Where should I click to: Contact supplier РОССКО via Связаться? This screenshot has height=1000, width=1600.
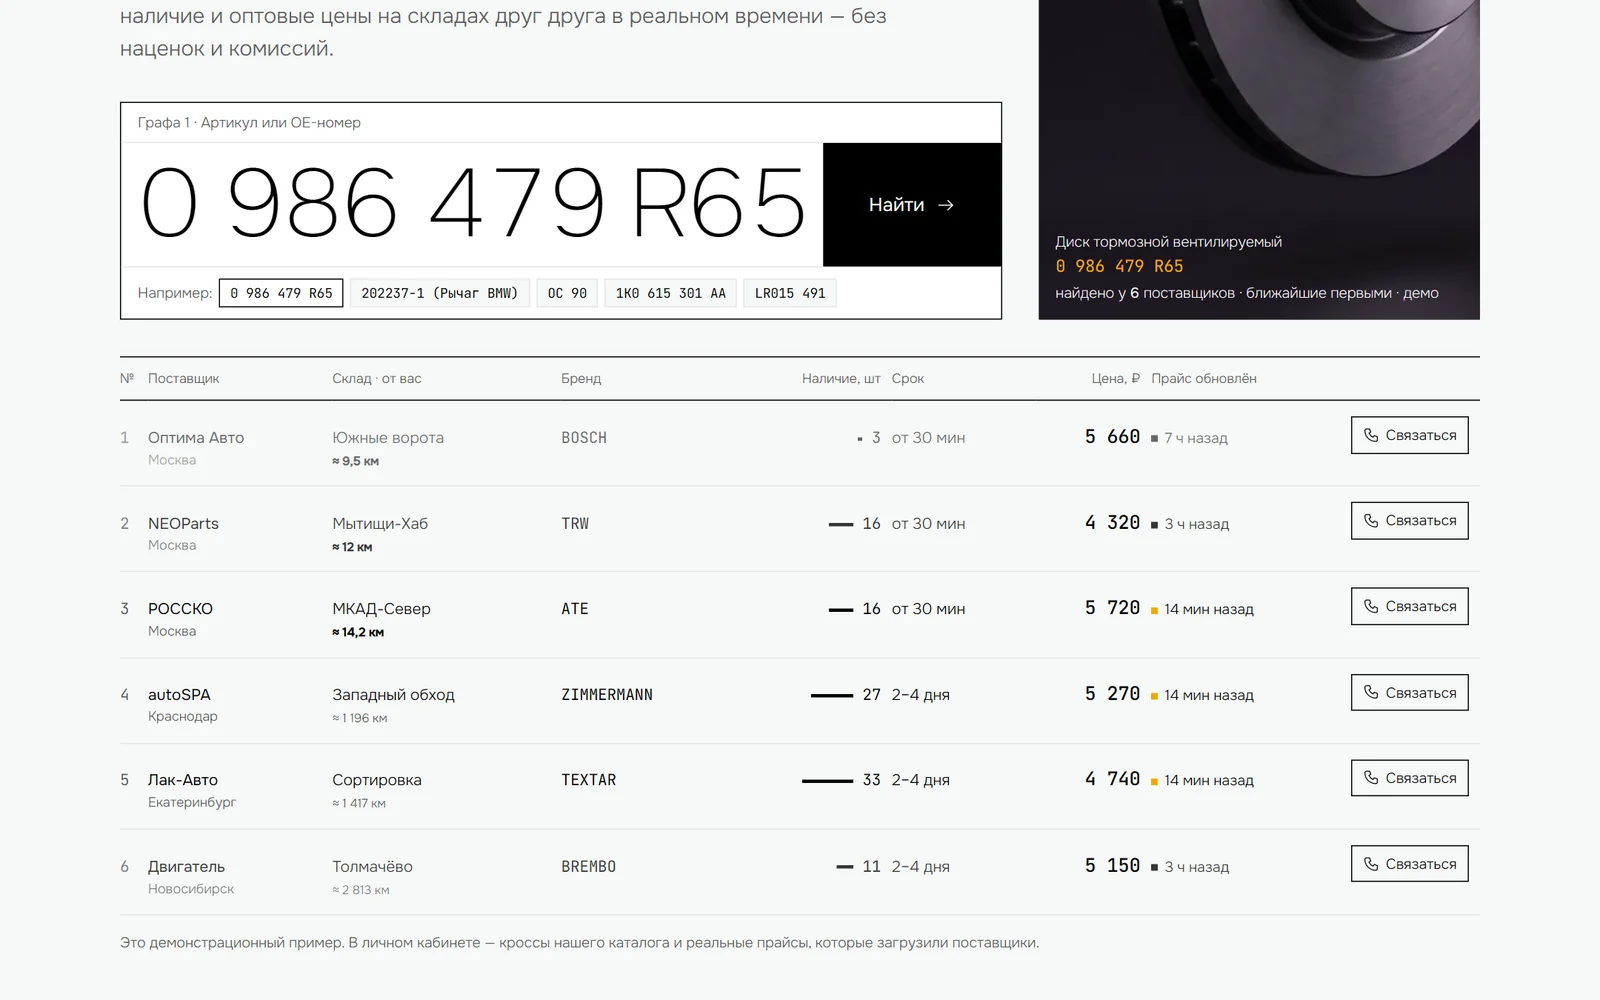pos(1409,606)
